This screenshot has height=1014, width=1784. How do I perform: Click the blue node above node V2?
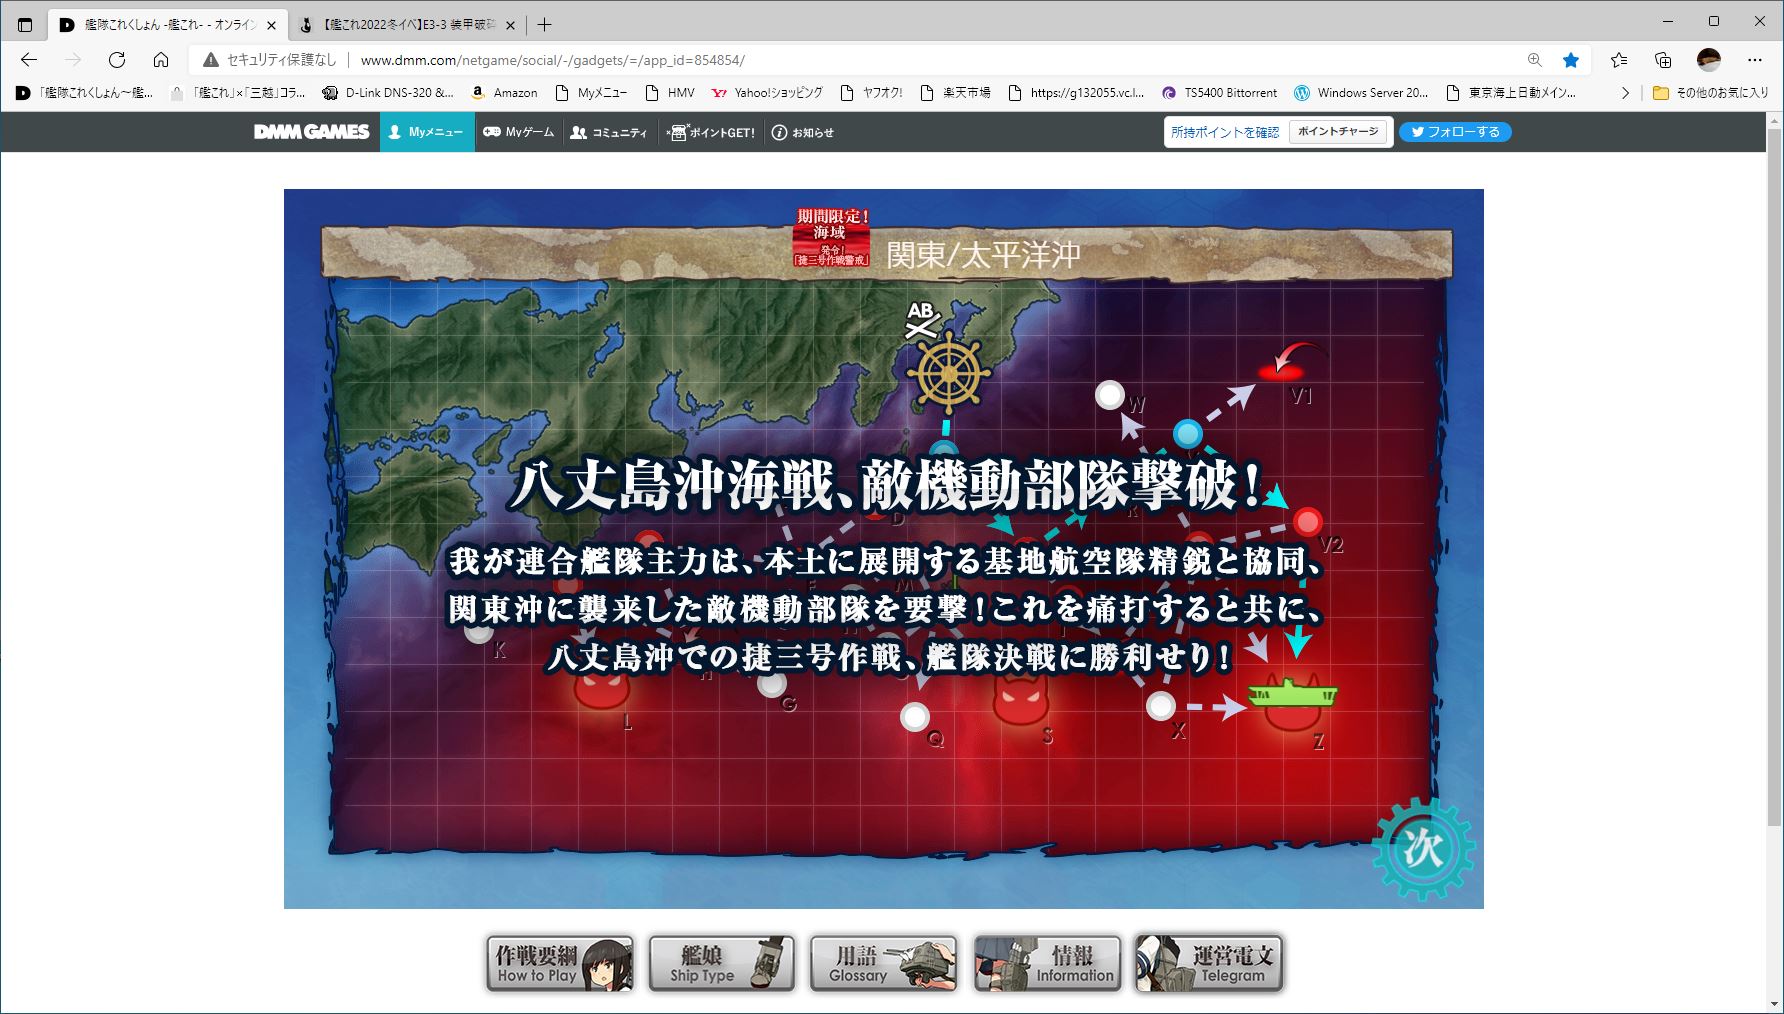point(1187,434)
